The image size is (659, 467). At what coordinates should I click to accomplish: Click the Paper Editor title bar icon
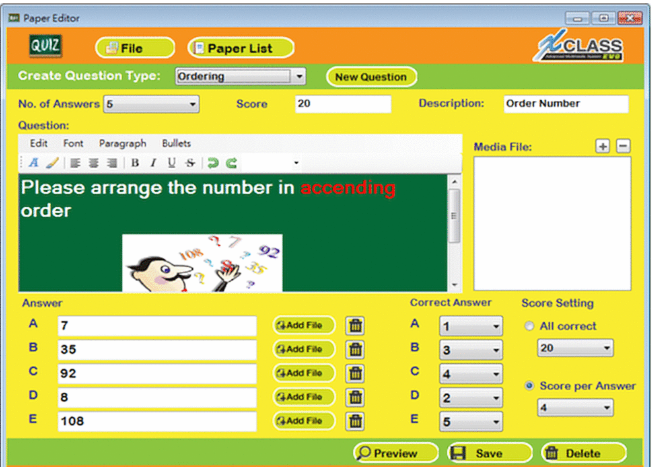click(x=14, y=18)
